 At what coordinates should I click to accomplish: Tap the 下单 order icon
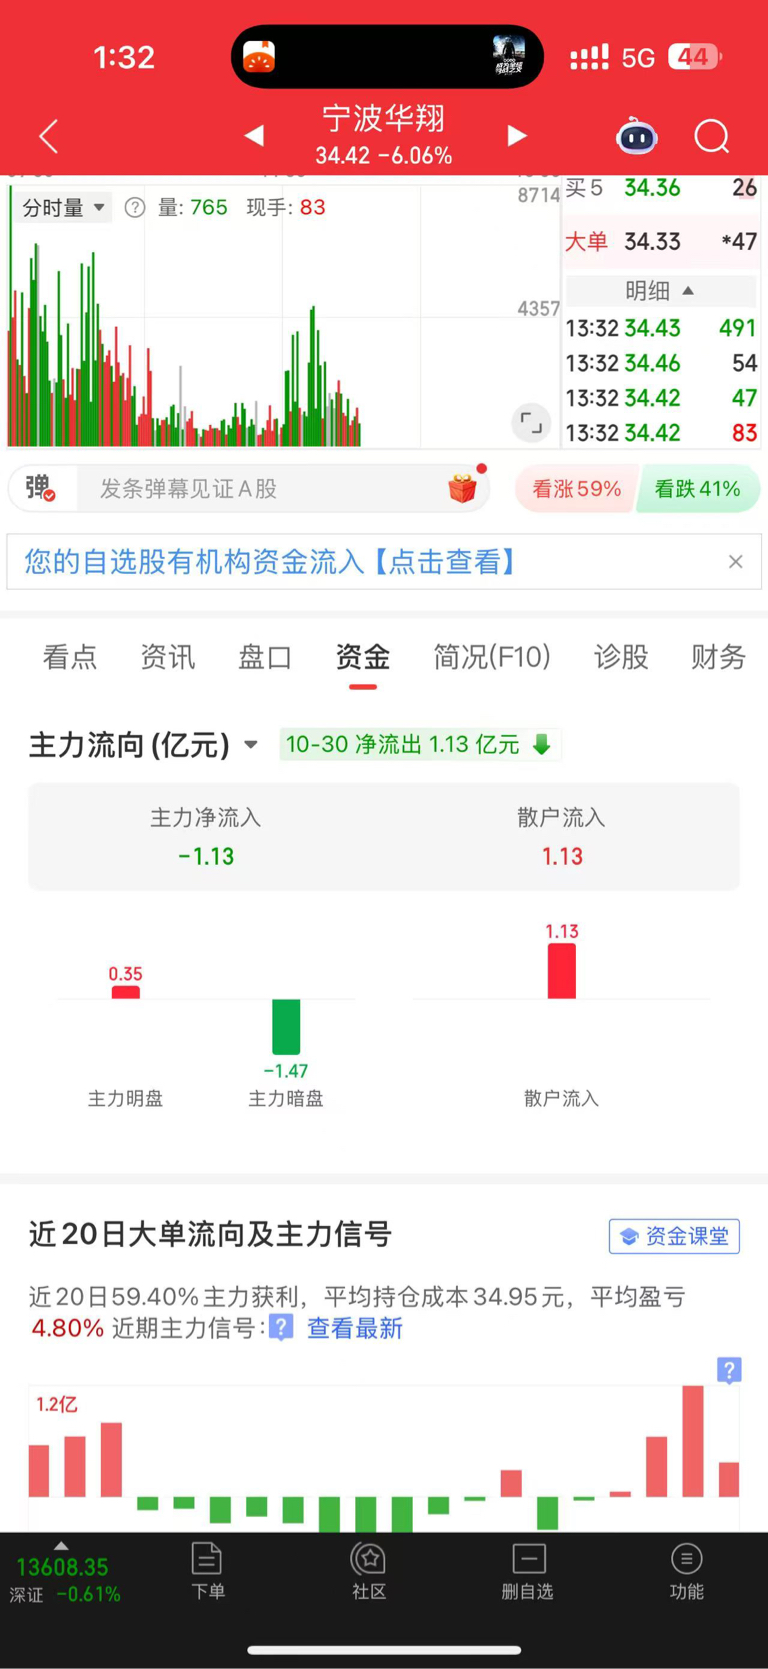point(207,1571)
